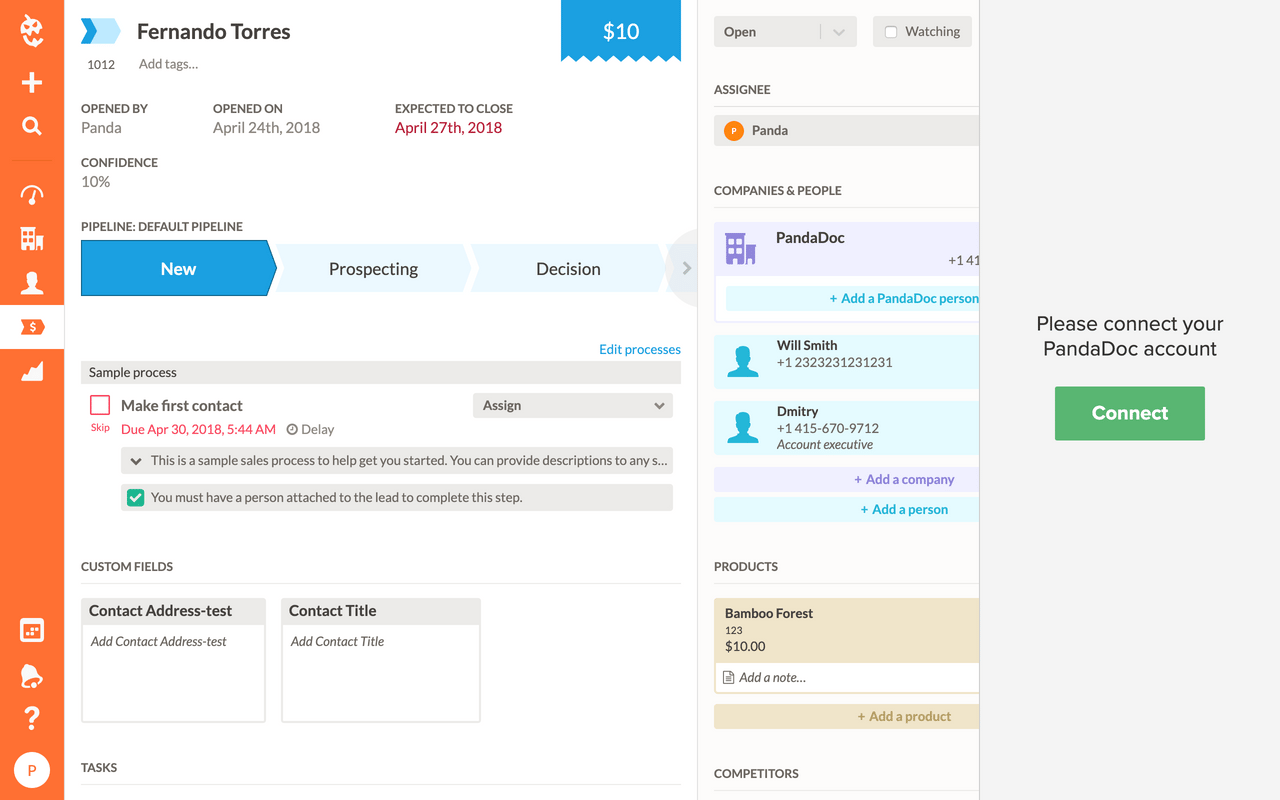Click Add a PandaDoc person link

(904, 298)
